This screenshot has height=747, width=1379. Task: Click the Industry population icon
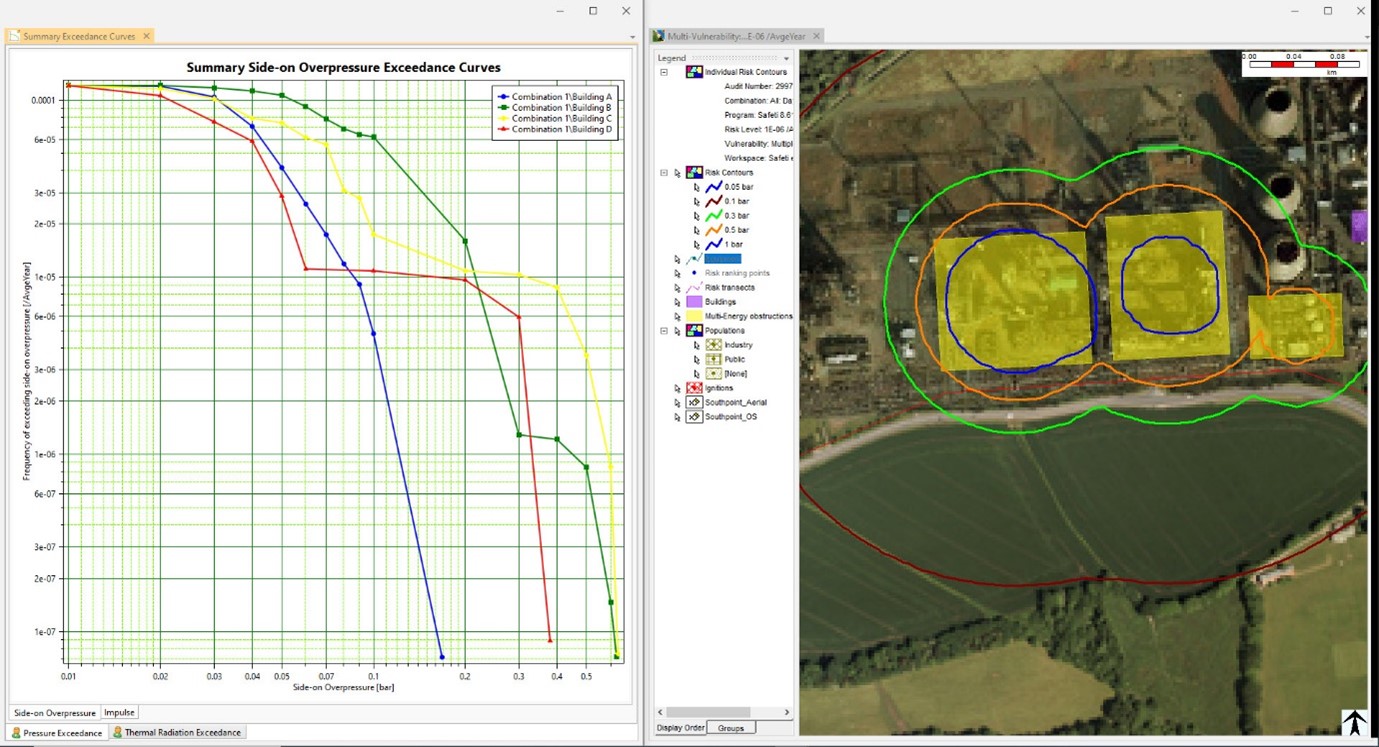[x=712, y=344]
